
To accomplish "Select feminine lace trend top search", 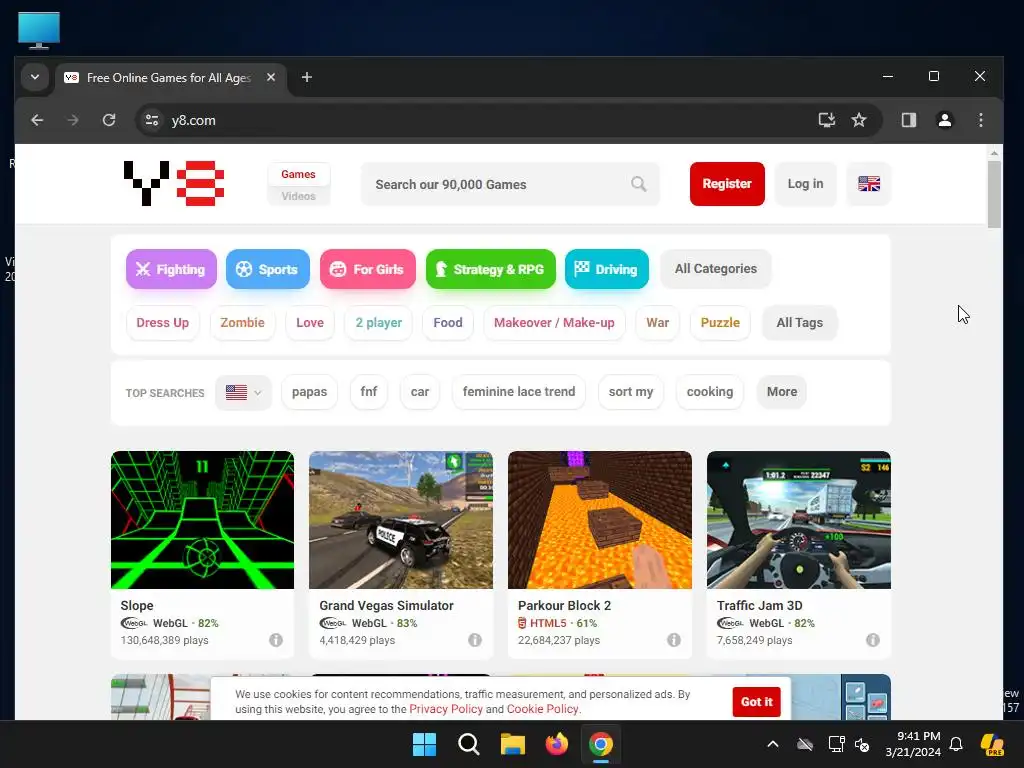I will click(x=519, y=392).
